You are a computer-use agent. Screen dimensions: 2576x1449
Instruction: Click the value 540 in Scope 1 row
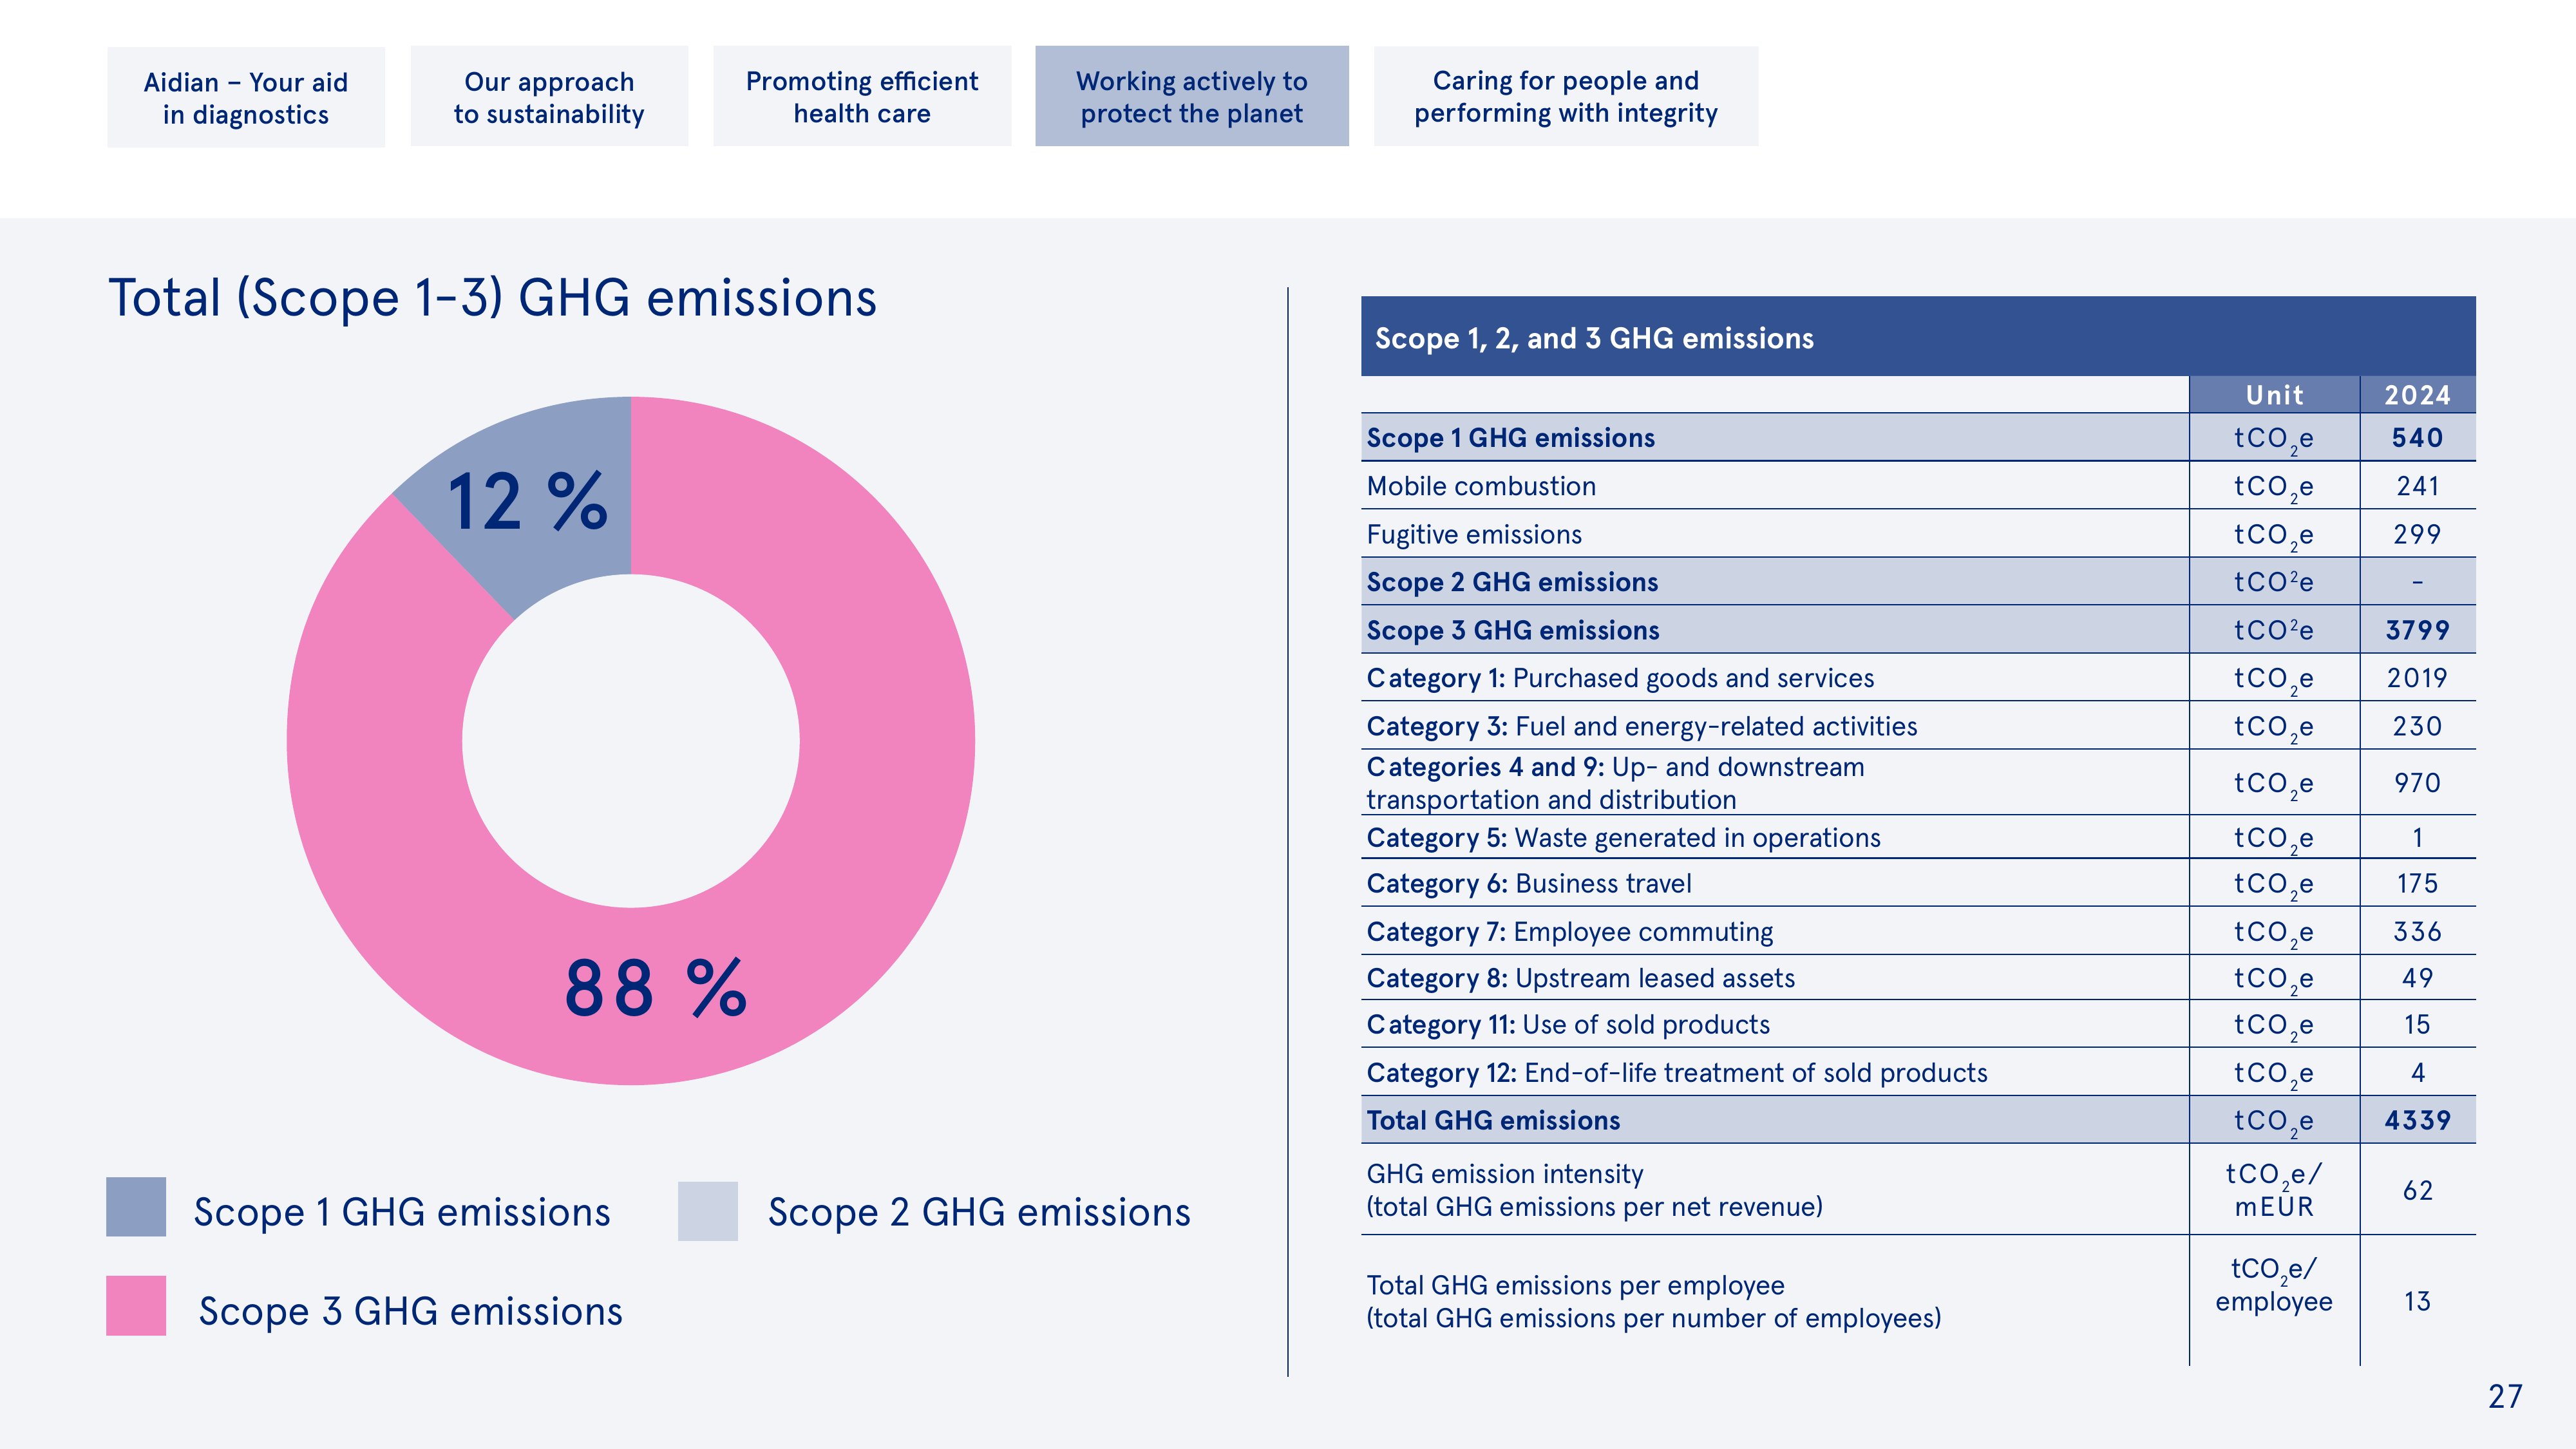pyautogui.click(x=2417, y=438)
